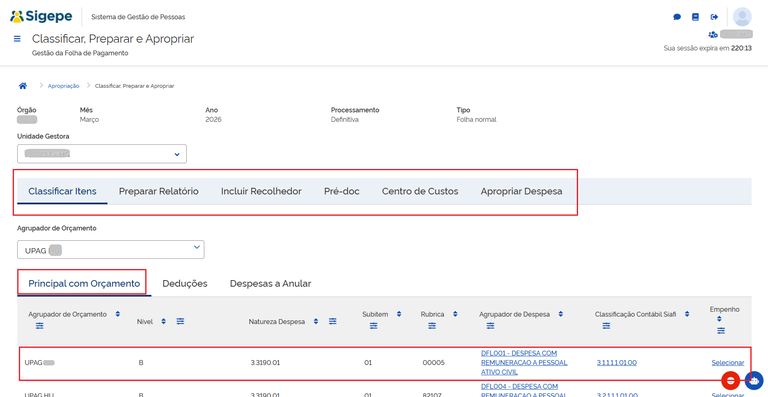Click the Definitiva processing value

coord(345,119)
